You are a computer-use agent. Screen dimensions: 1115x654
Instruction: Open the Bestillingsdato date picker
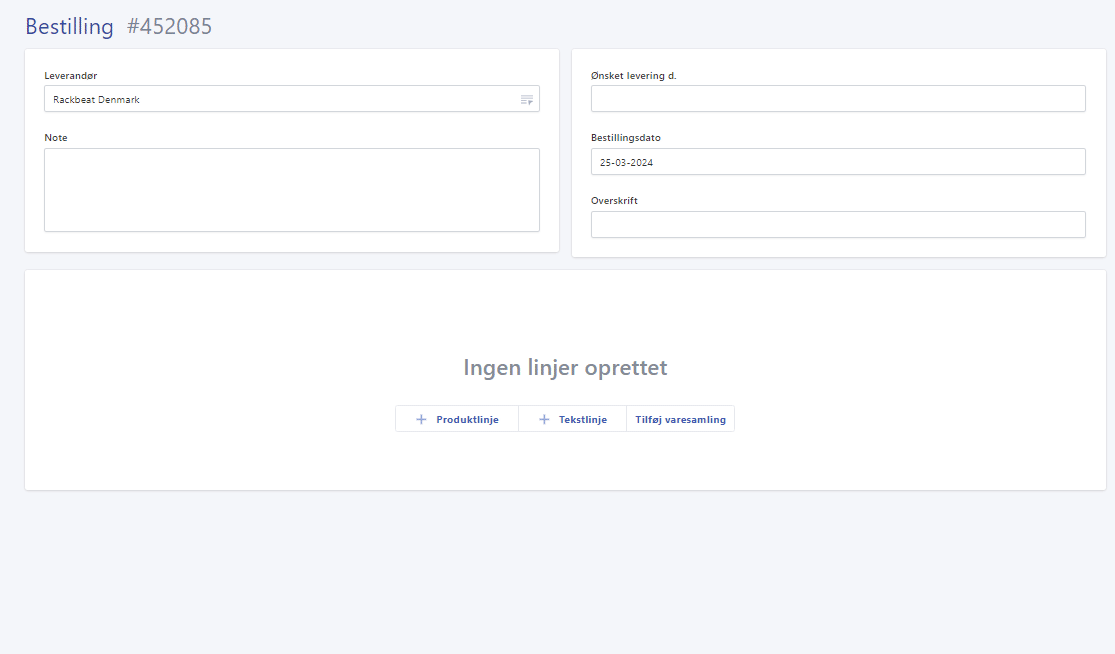pyautogui.click(x=838, y=161)
